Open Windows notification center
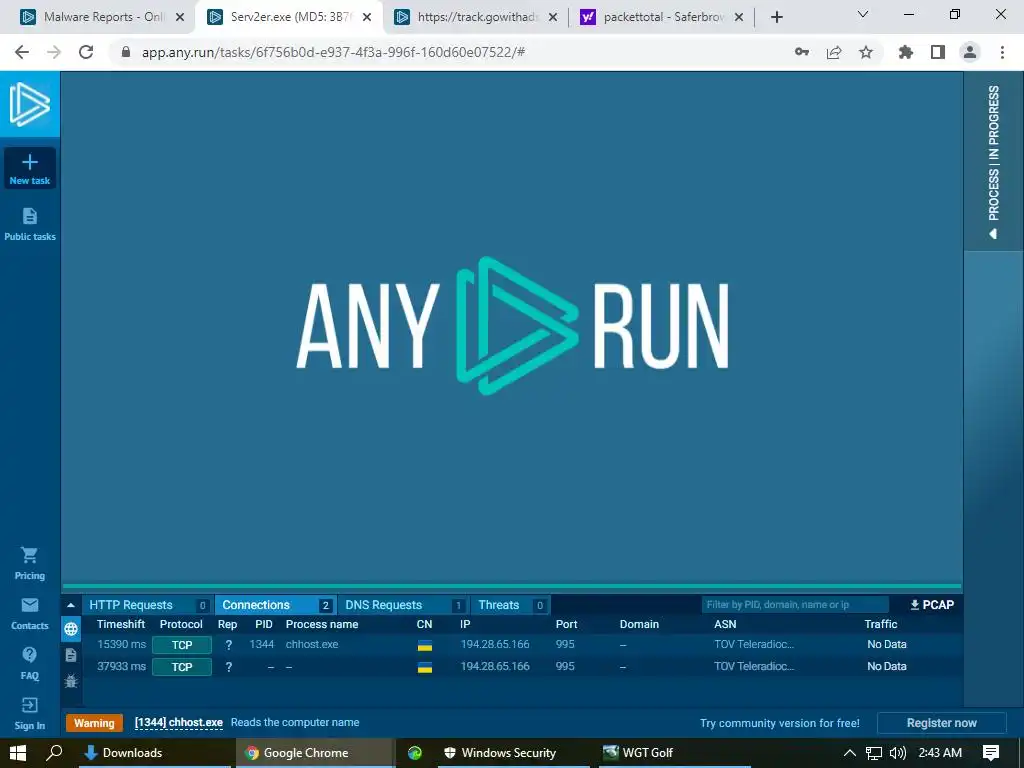 coord(991,753)
